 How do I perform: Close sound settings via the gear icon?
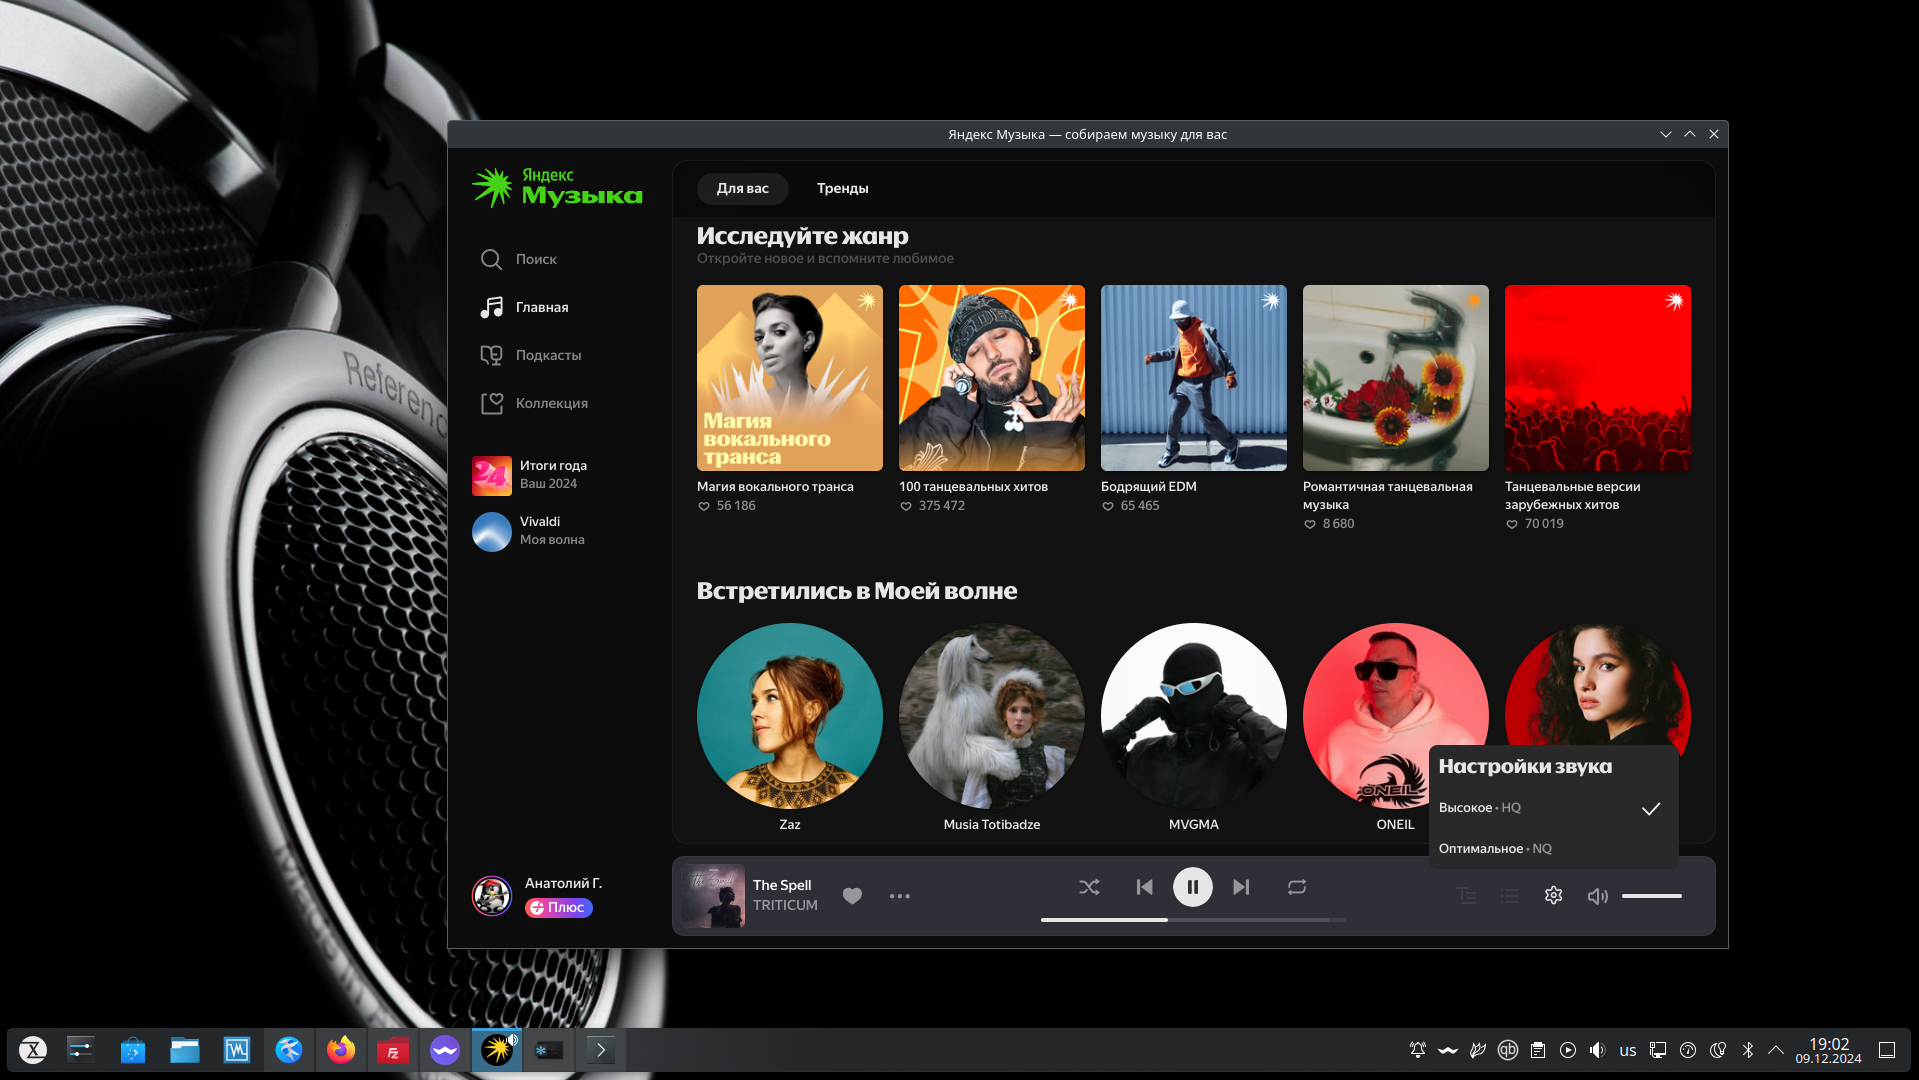(x=1553, y=896)
